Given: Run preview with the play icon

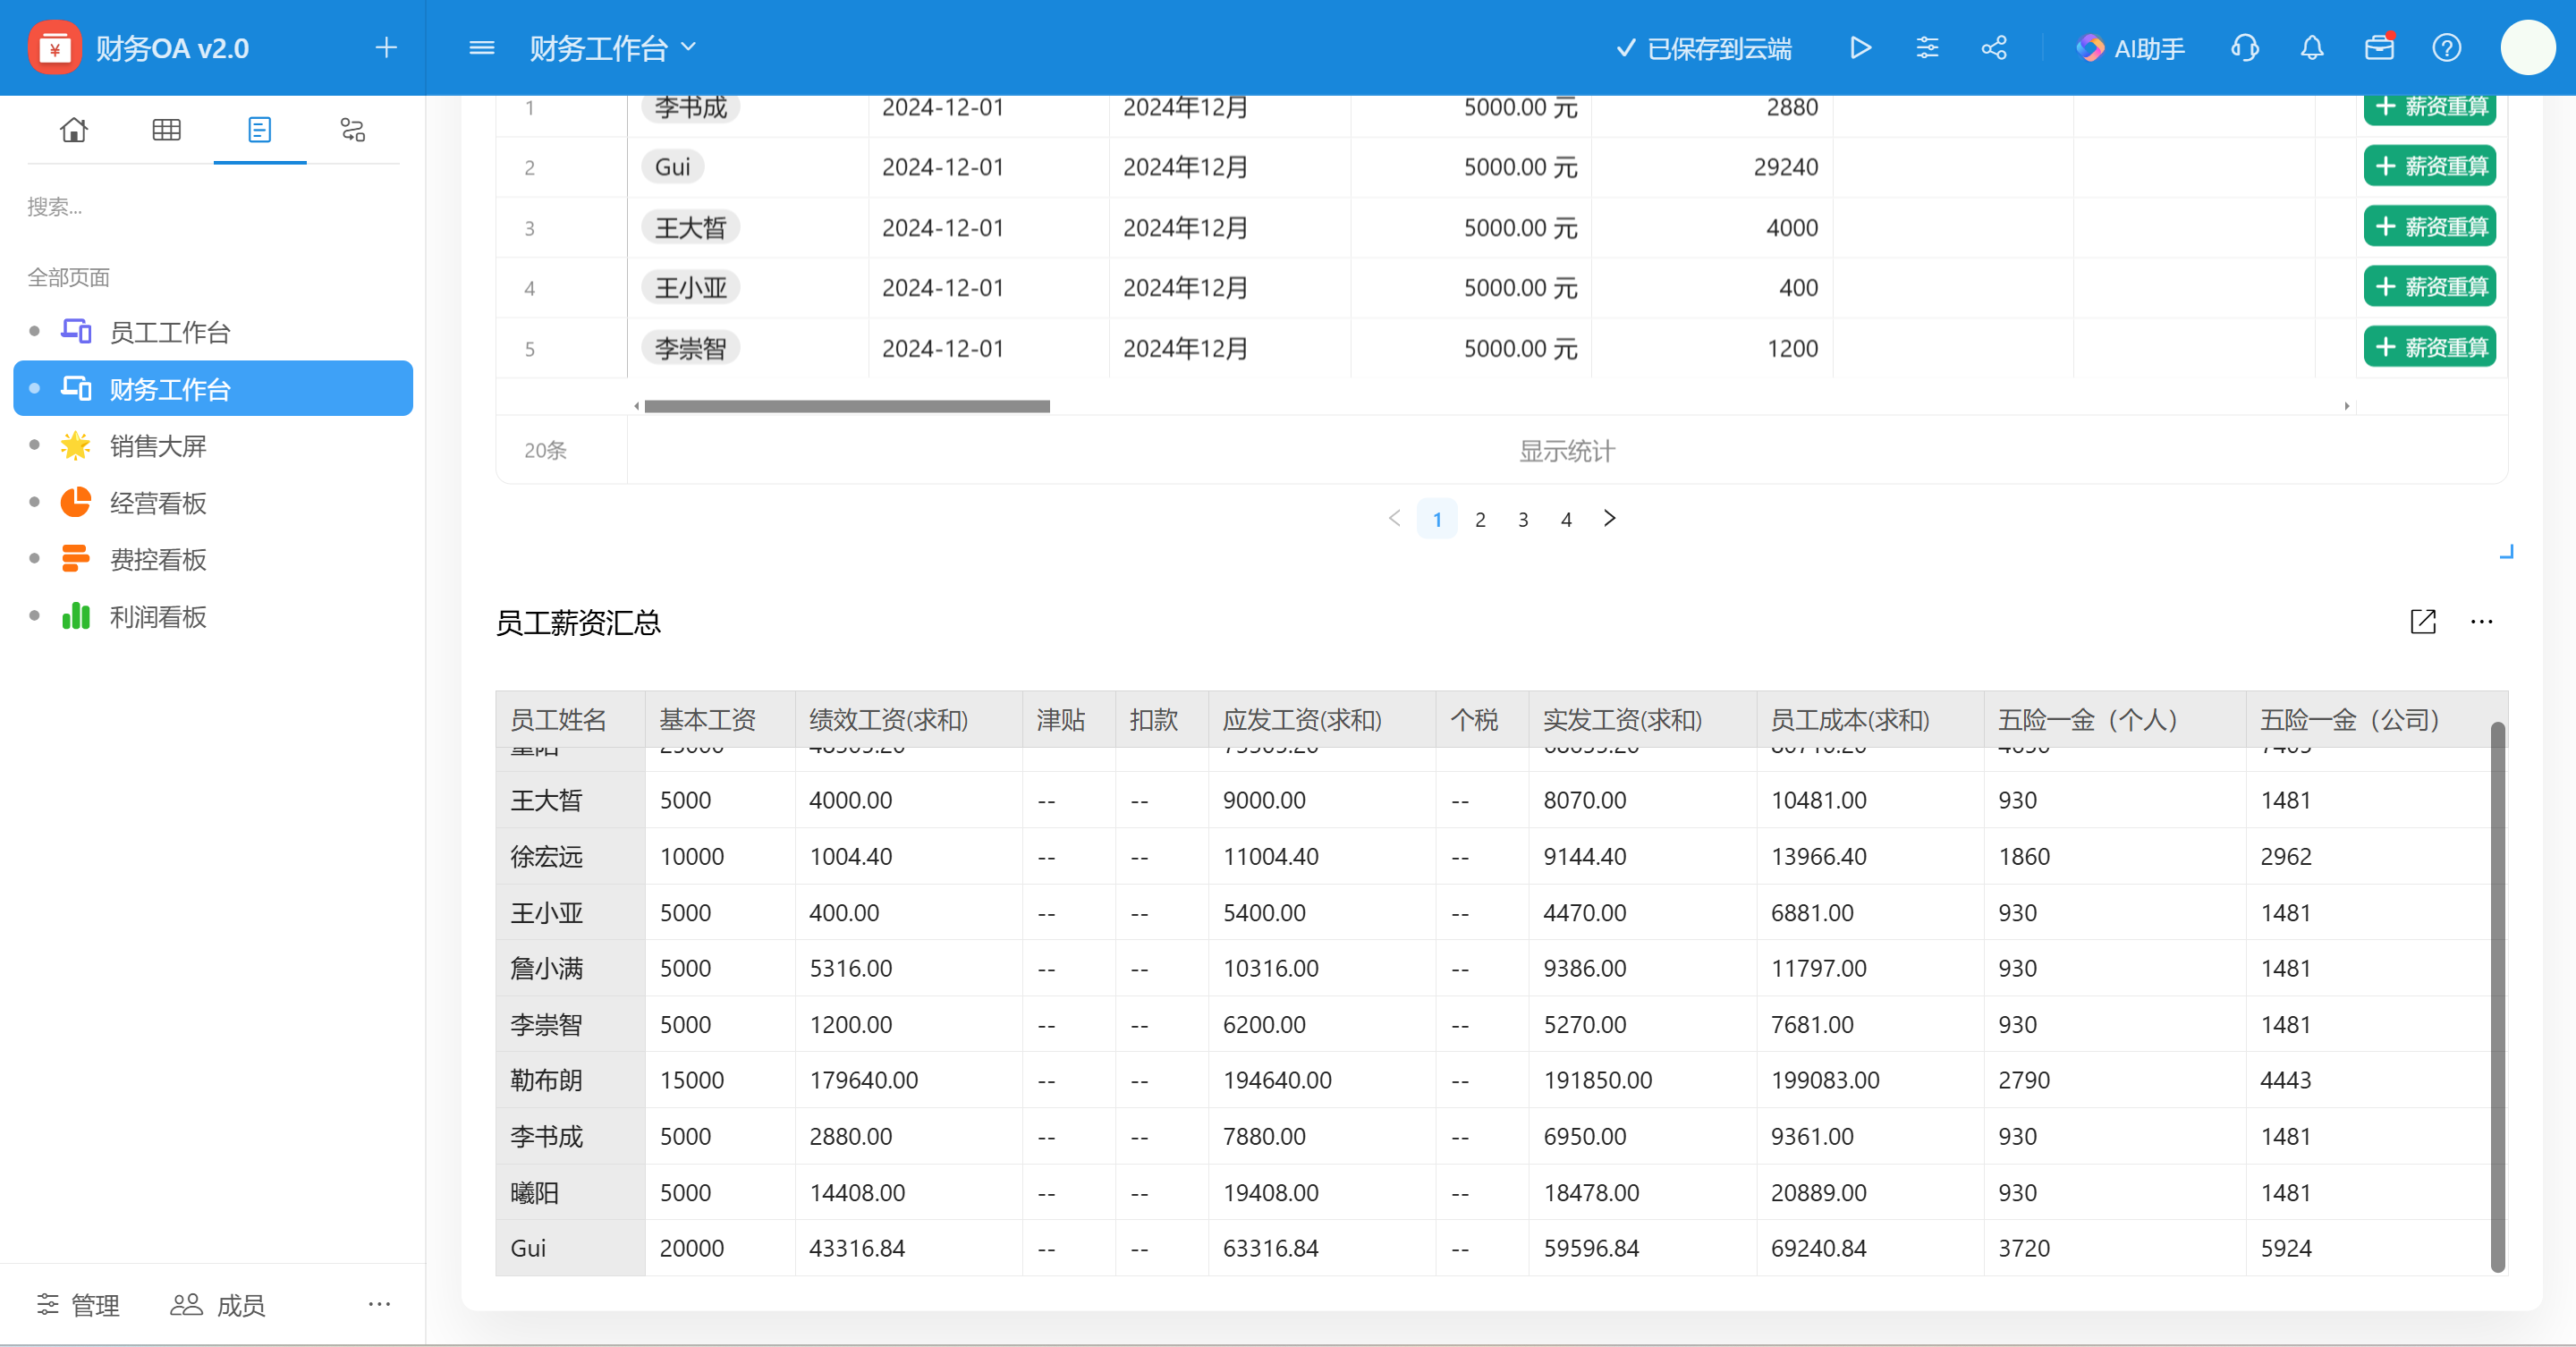Looking at the screenshot, I should click(1860, 48).
